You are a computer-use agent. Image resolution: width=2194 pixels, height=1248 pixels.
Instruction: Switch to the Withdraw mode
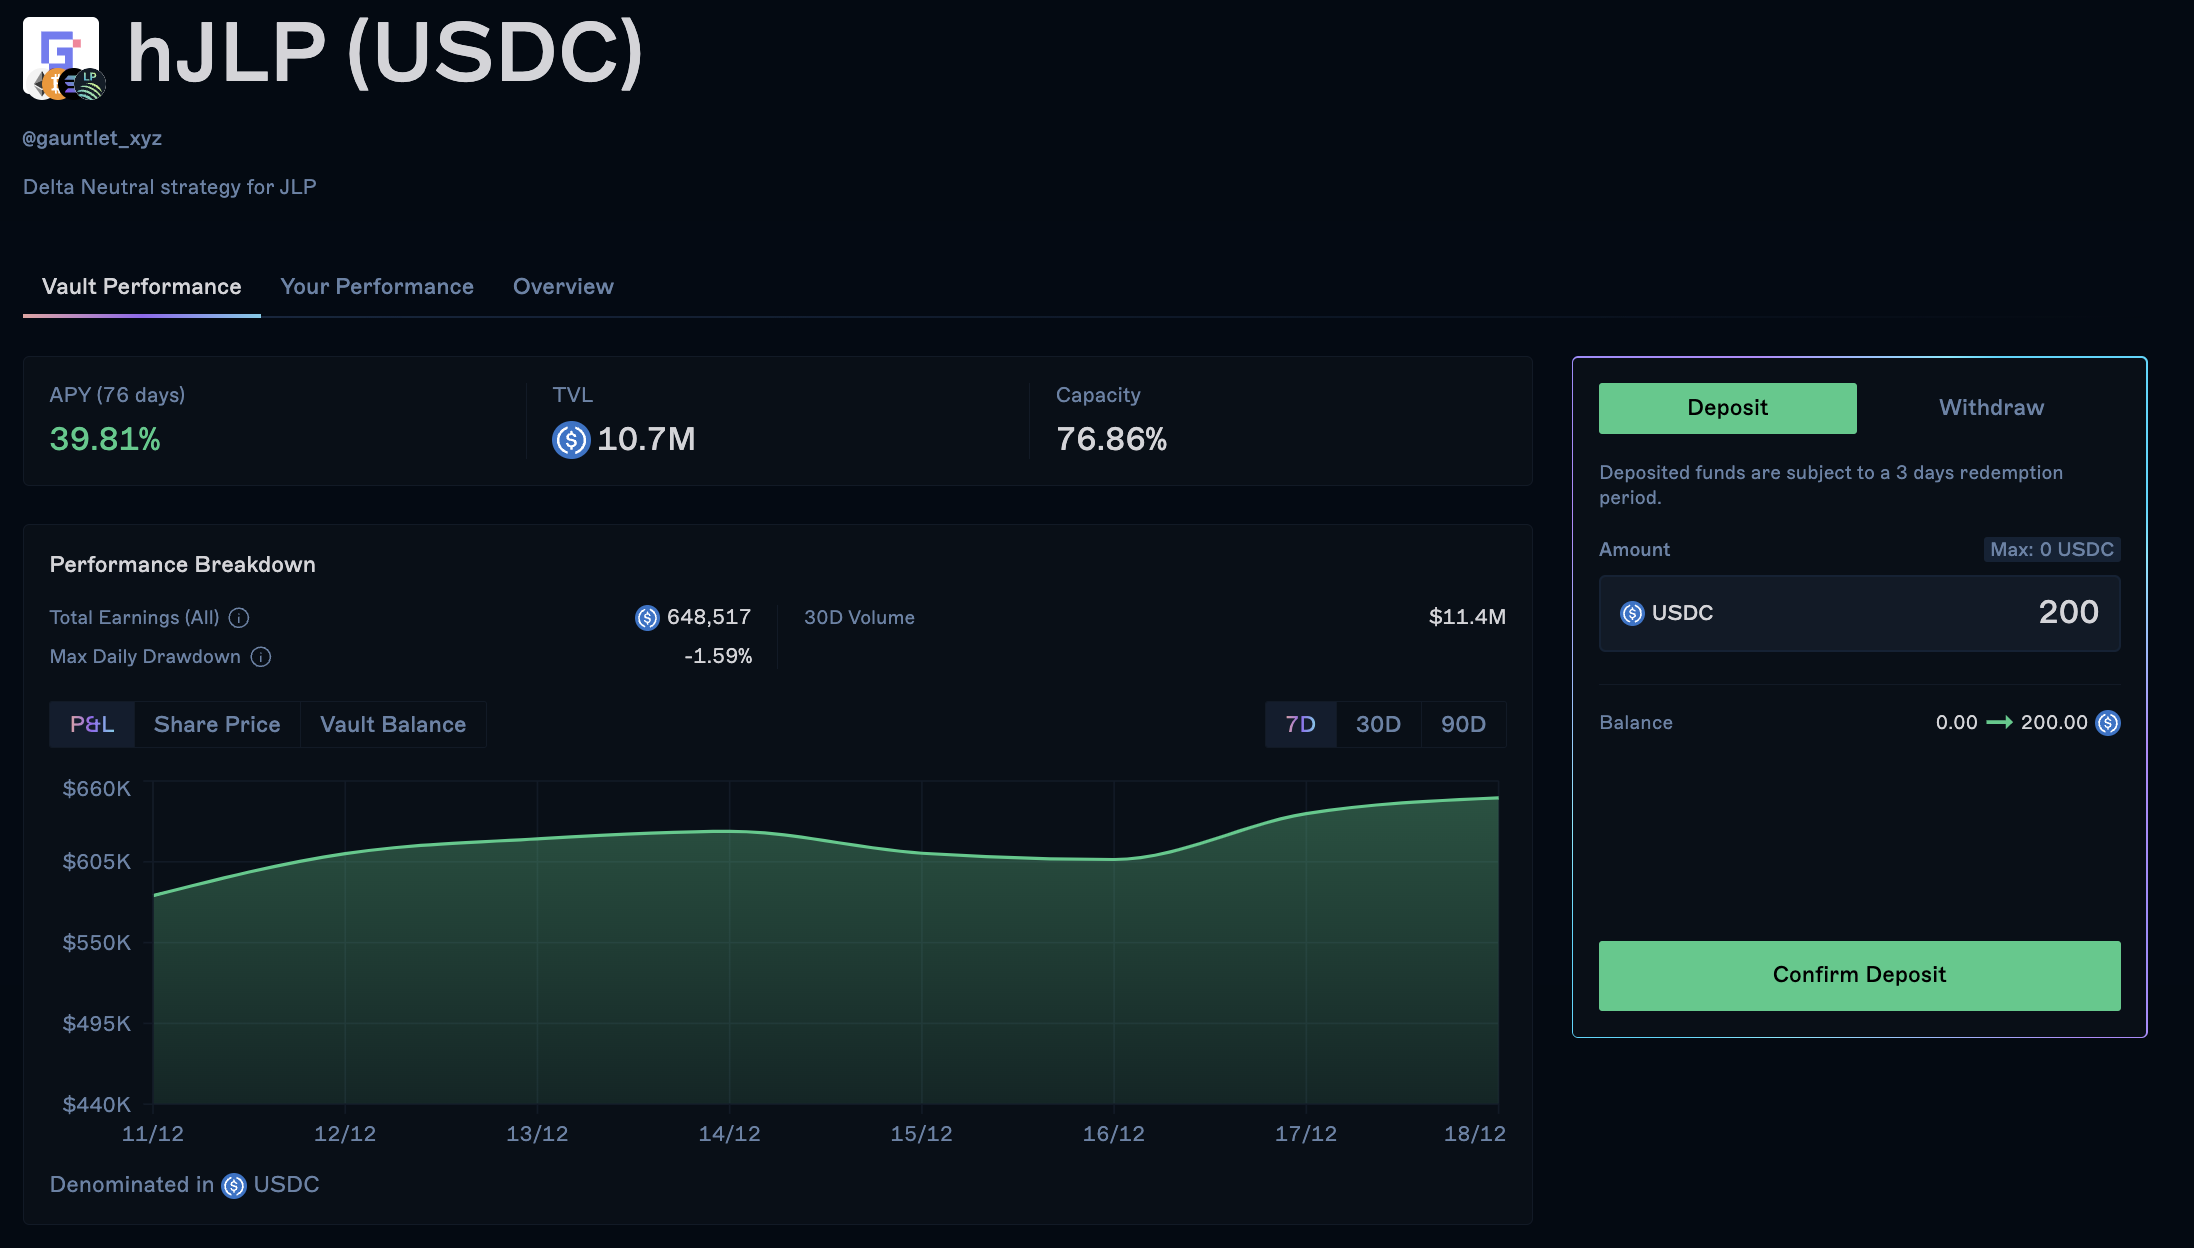click(1990, 407)
